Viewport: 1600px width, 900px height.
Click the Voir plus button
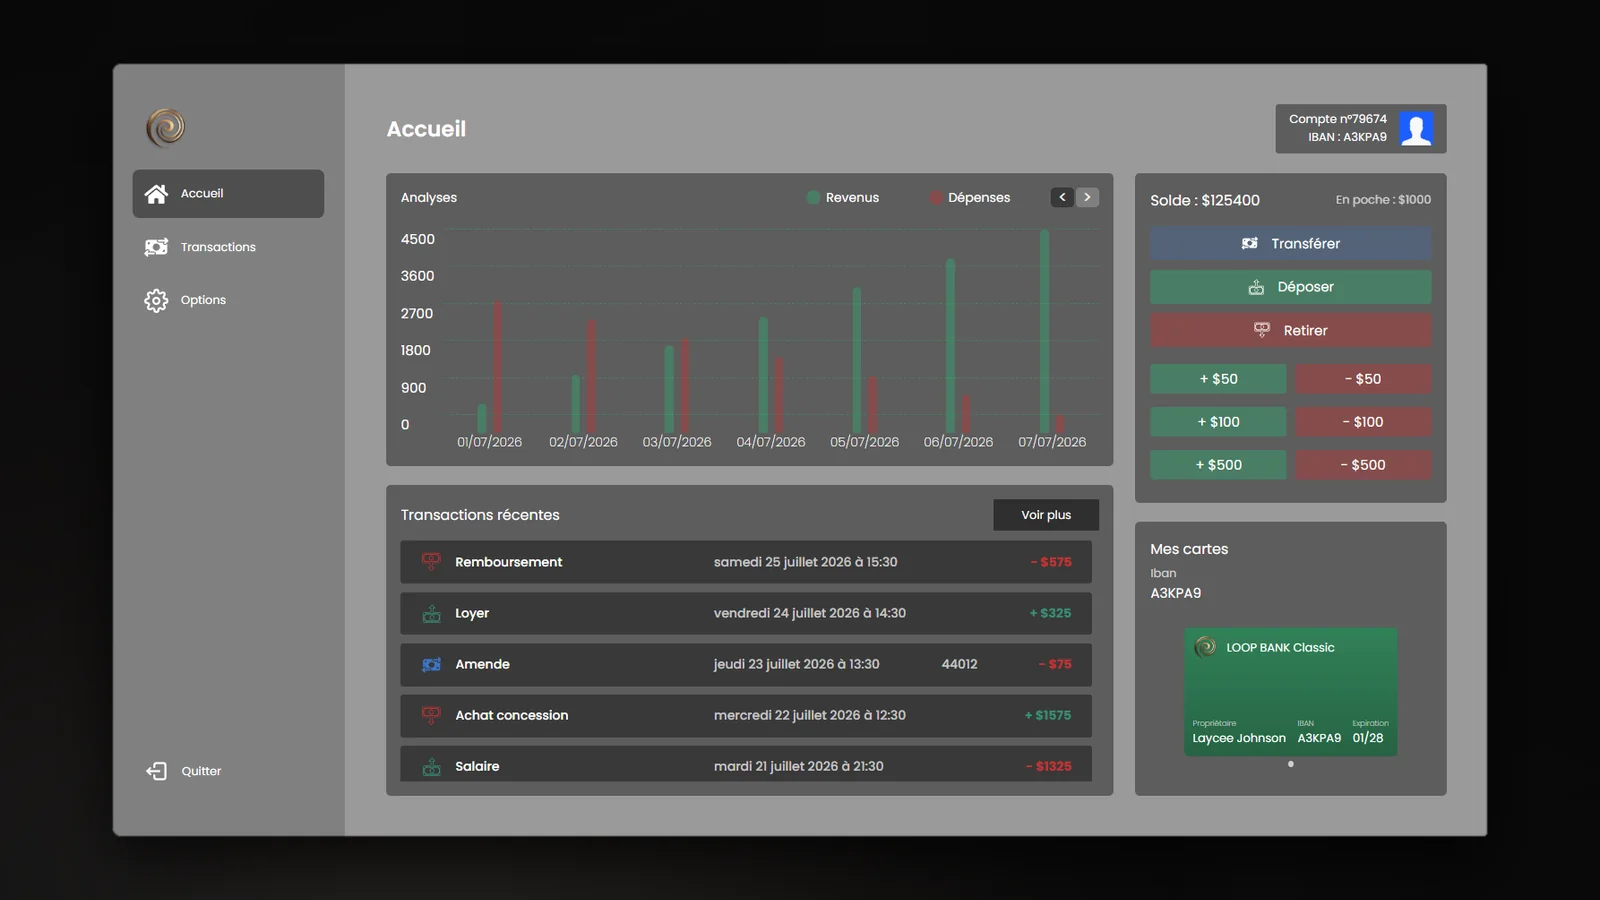pyautogui.click(x=1046, y=515)
